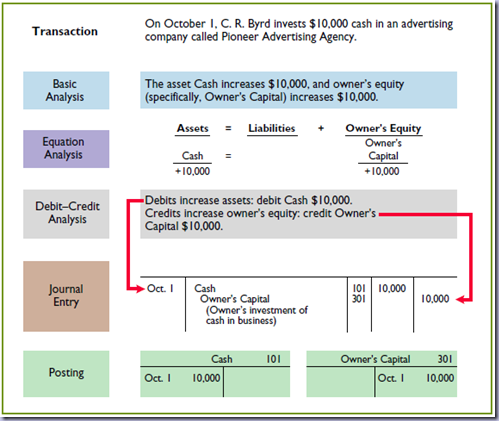This screenshot has width=499, height=421.
Task: Click the Cash account title in journal entry
Action: [x=205, y=288]
